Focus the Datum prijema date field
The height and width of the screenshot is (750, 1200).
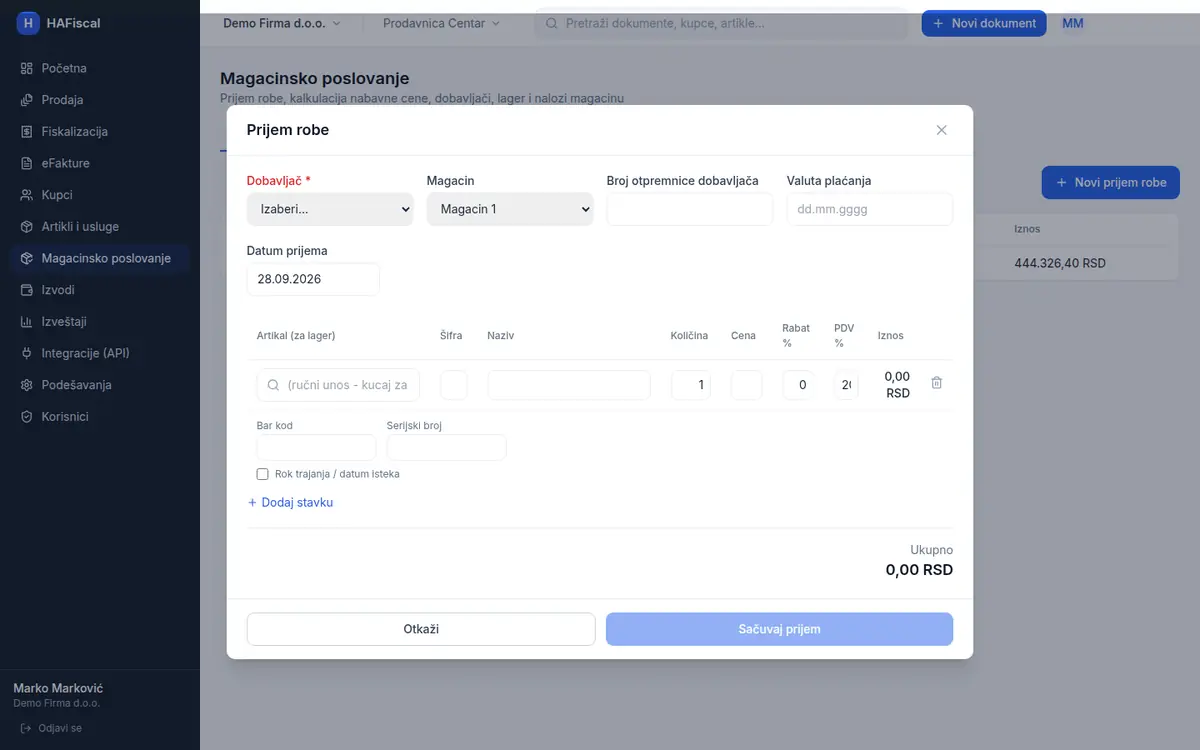click(313, 279)
